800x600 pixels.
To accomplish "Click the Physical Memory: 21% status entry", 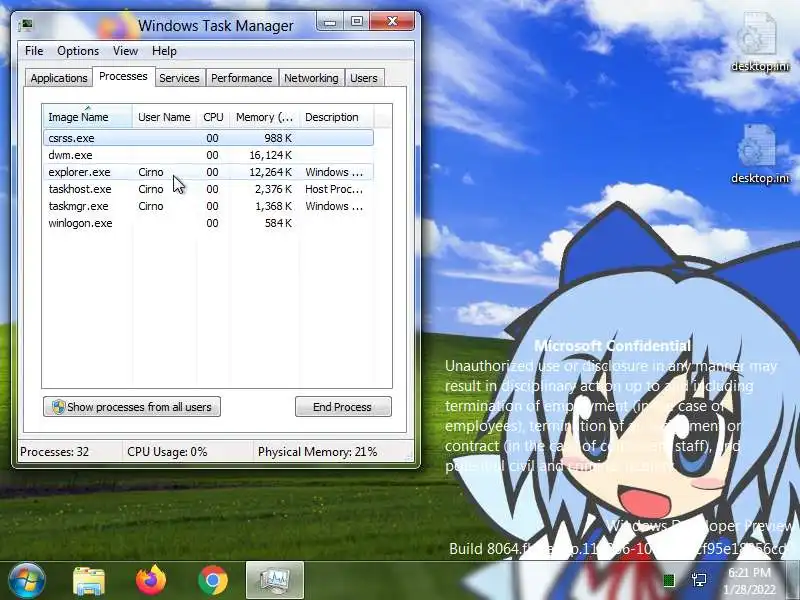I will 317,452.
